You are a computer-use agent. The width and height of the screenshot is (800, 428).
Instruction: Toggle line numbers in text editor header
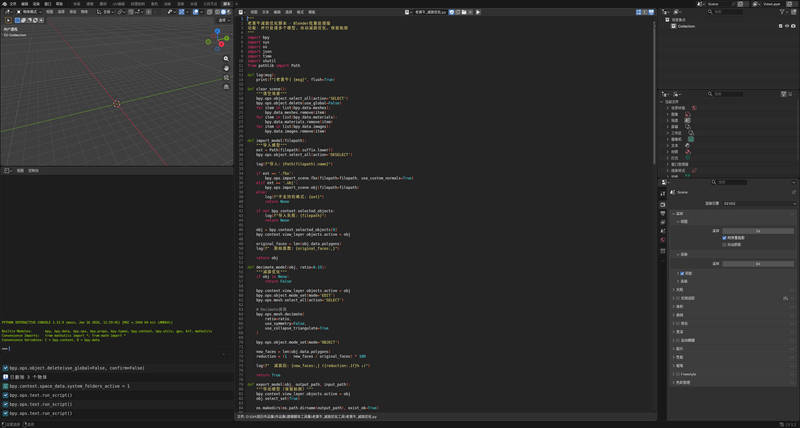pyautogui.click(x=638, y=12)
